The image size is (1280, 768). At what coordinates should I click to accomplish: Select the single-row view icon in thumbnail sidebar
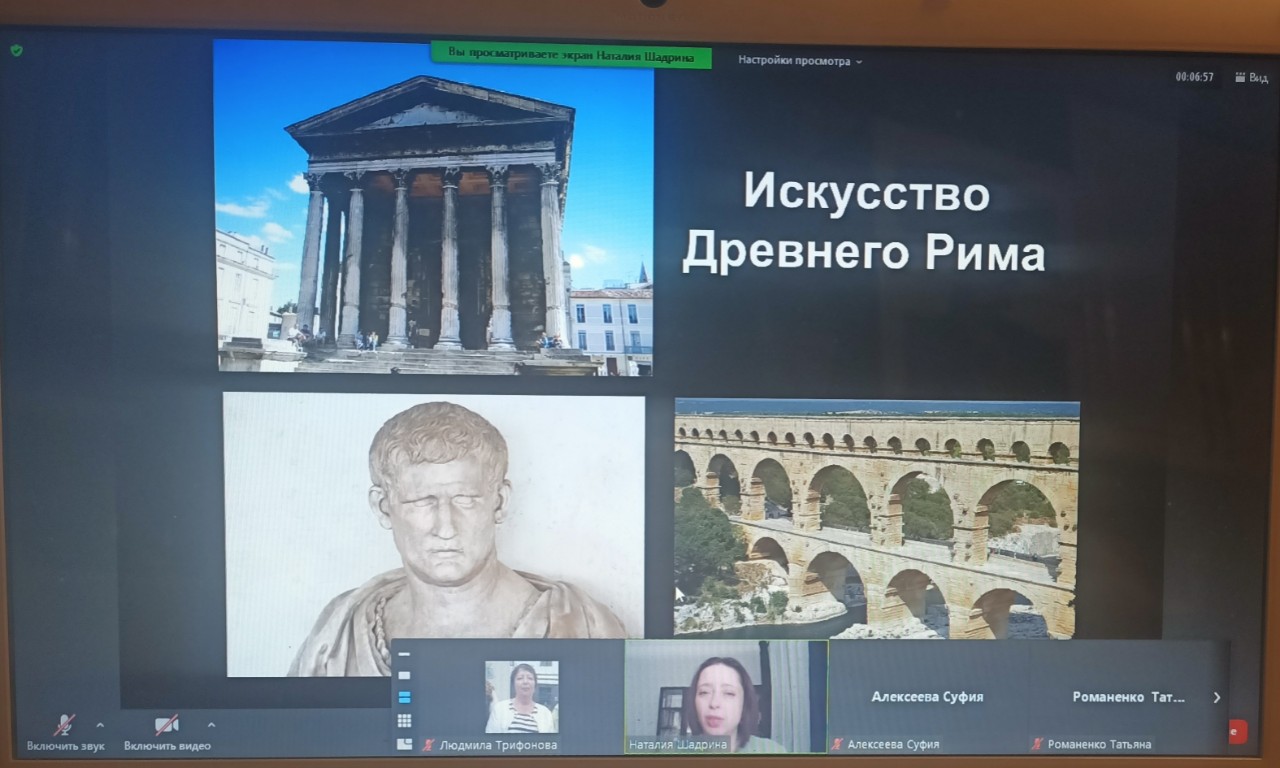(404, 674)
